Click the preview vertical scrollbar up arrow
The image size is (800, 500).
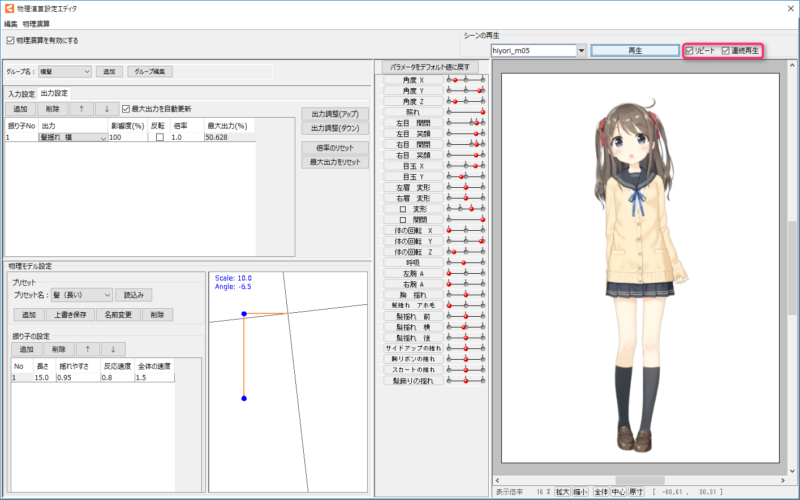click(792, 65)
